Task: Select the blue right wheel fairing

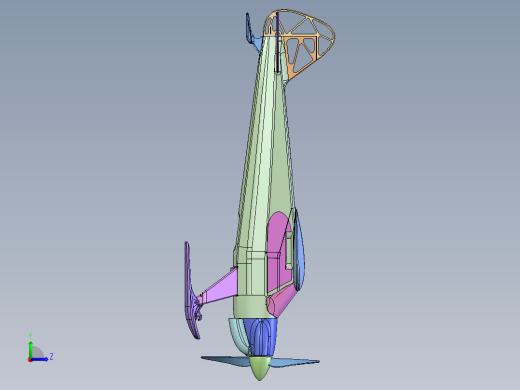Action: pos(299,250)
